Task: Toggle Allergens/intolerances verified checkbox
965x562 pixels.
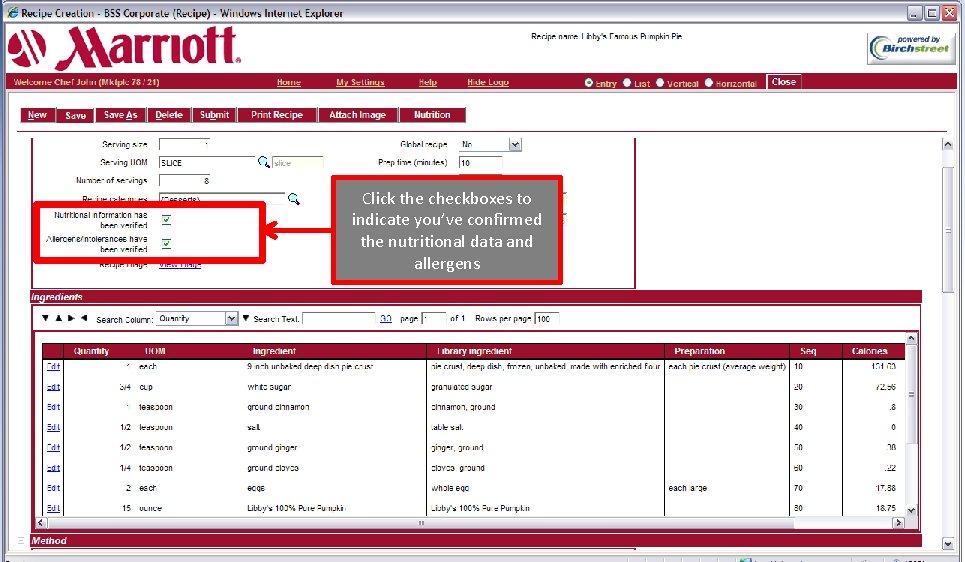Action: click(166, 244)
